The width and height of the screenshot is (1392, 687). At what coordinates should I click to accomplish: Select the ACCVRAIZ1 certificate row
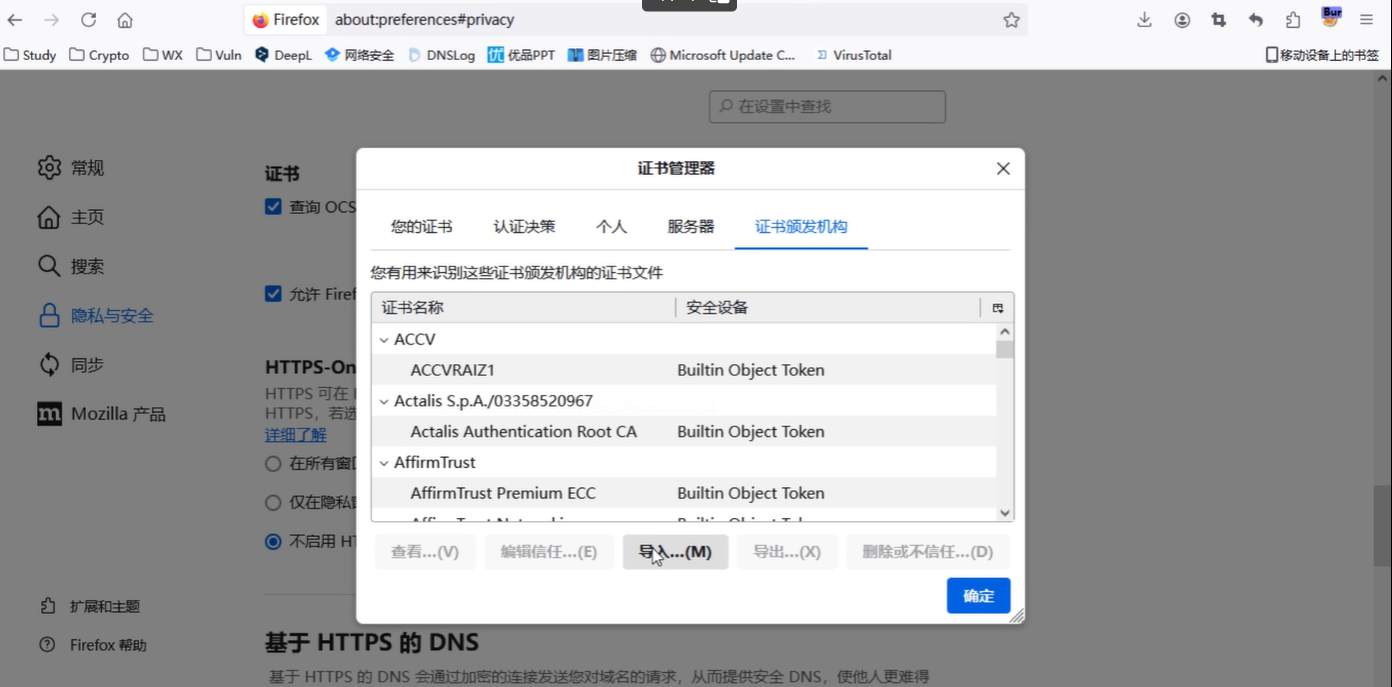tap(684, 370)
